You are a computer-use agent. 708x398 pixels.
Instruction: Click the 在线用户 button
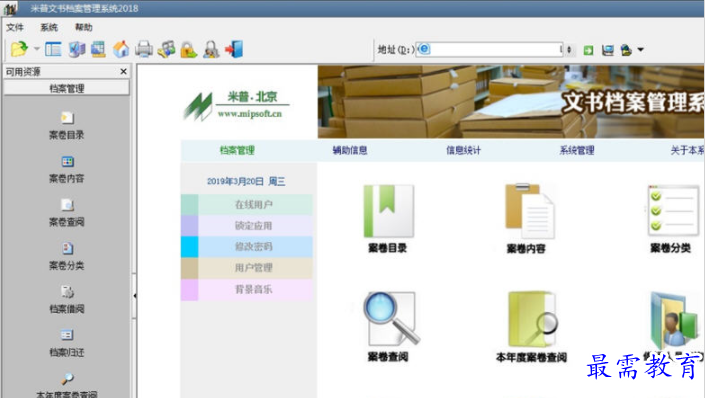tap(247, 205)
